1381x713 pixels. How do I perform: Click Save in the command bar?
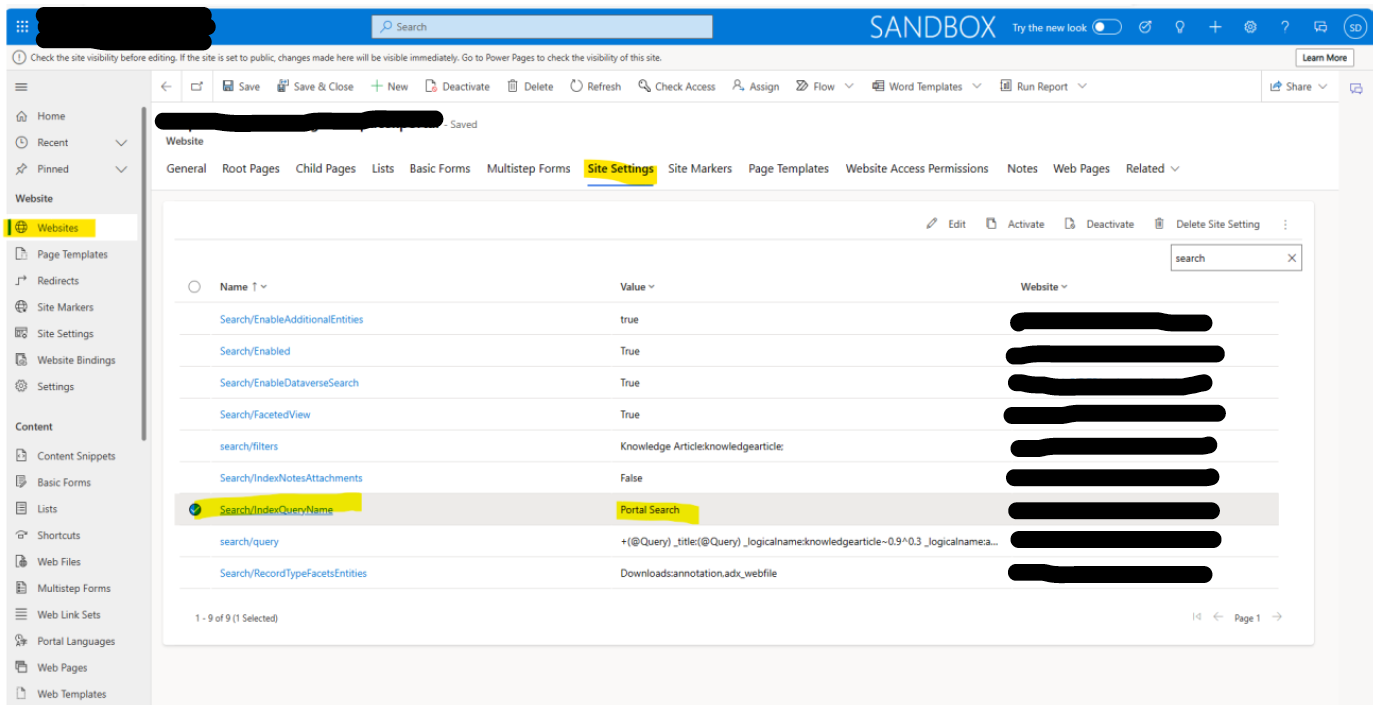241,87
